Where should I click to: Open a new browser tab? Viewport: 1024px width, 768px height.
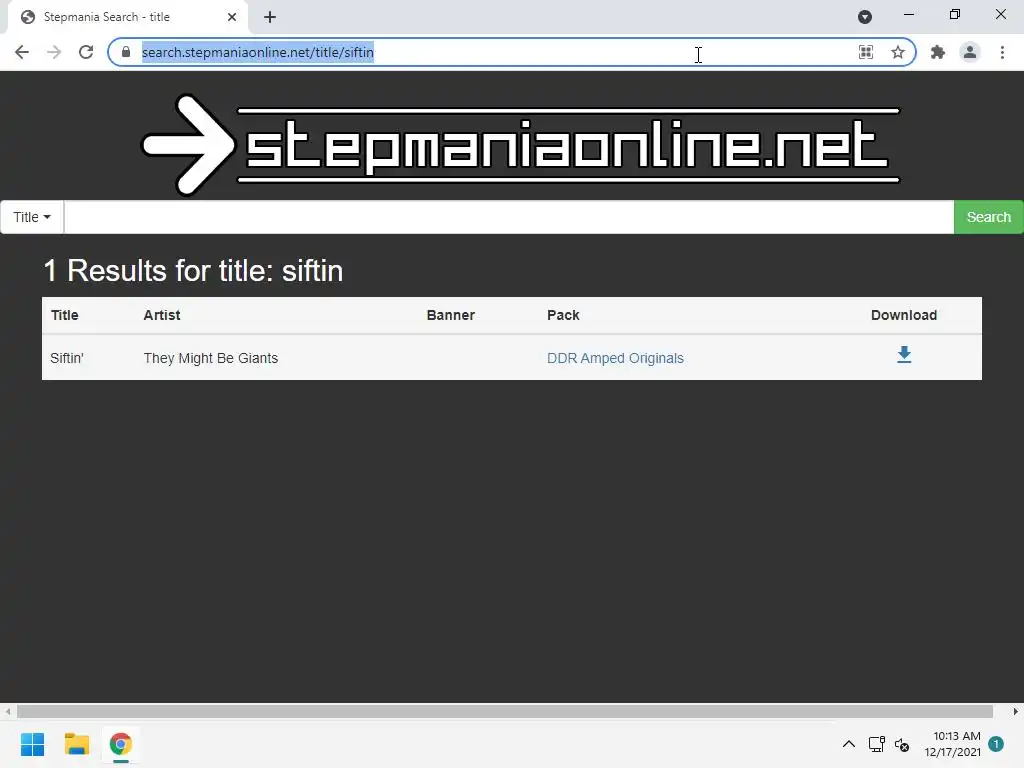(270, 17)
